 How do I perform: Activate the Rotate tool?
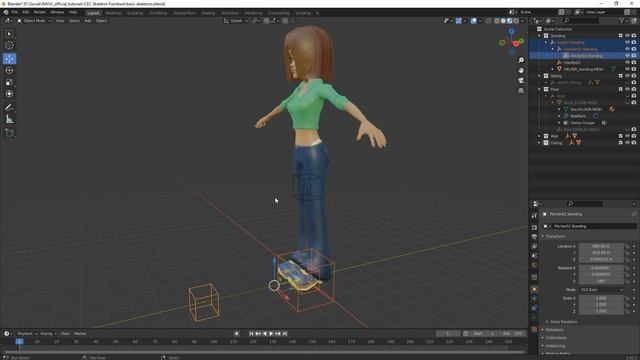coord(9,70)
